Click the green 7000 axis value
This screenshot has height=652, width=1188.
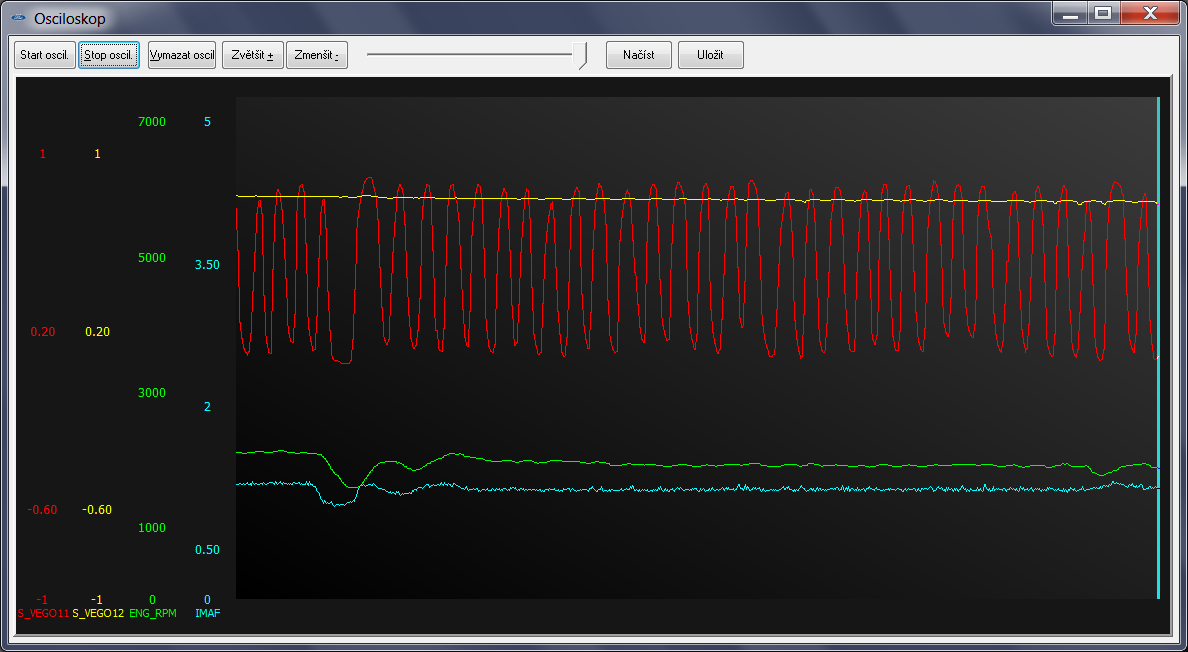[x=151, y=122]
